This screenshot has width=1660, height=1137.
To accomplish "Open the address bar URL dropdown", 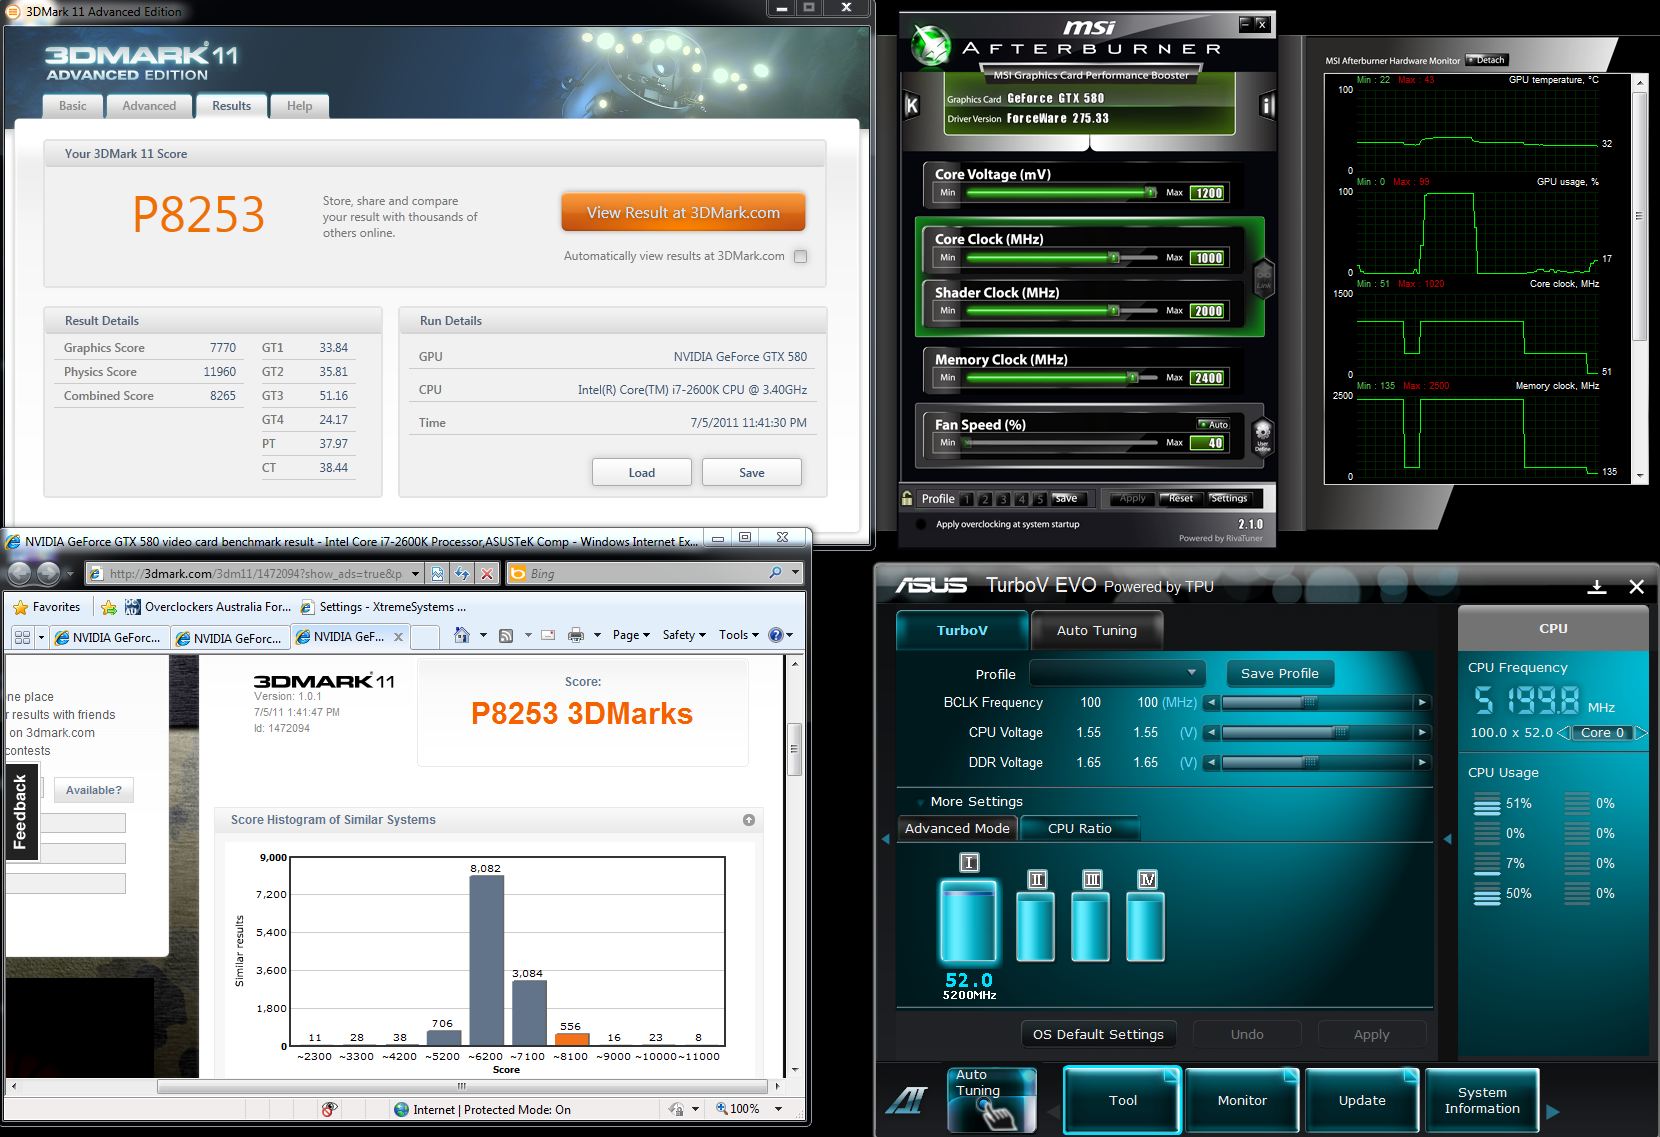I will click(x=416, y=574).
